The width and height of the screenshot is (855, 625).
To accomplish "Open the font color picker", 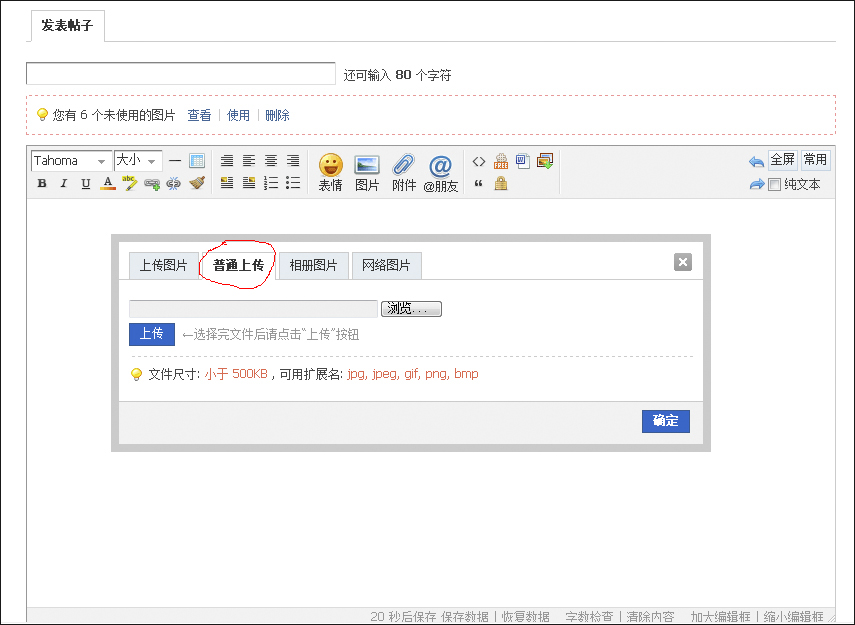I will 108,183.
